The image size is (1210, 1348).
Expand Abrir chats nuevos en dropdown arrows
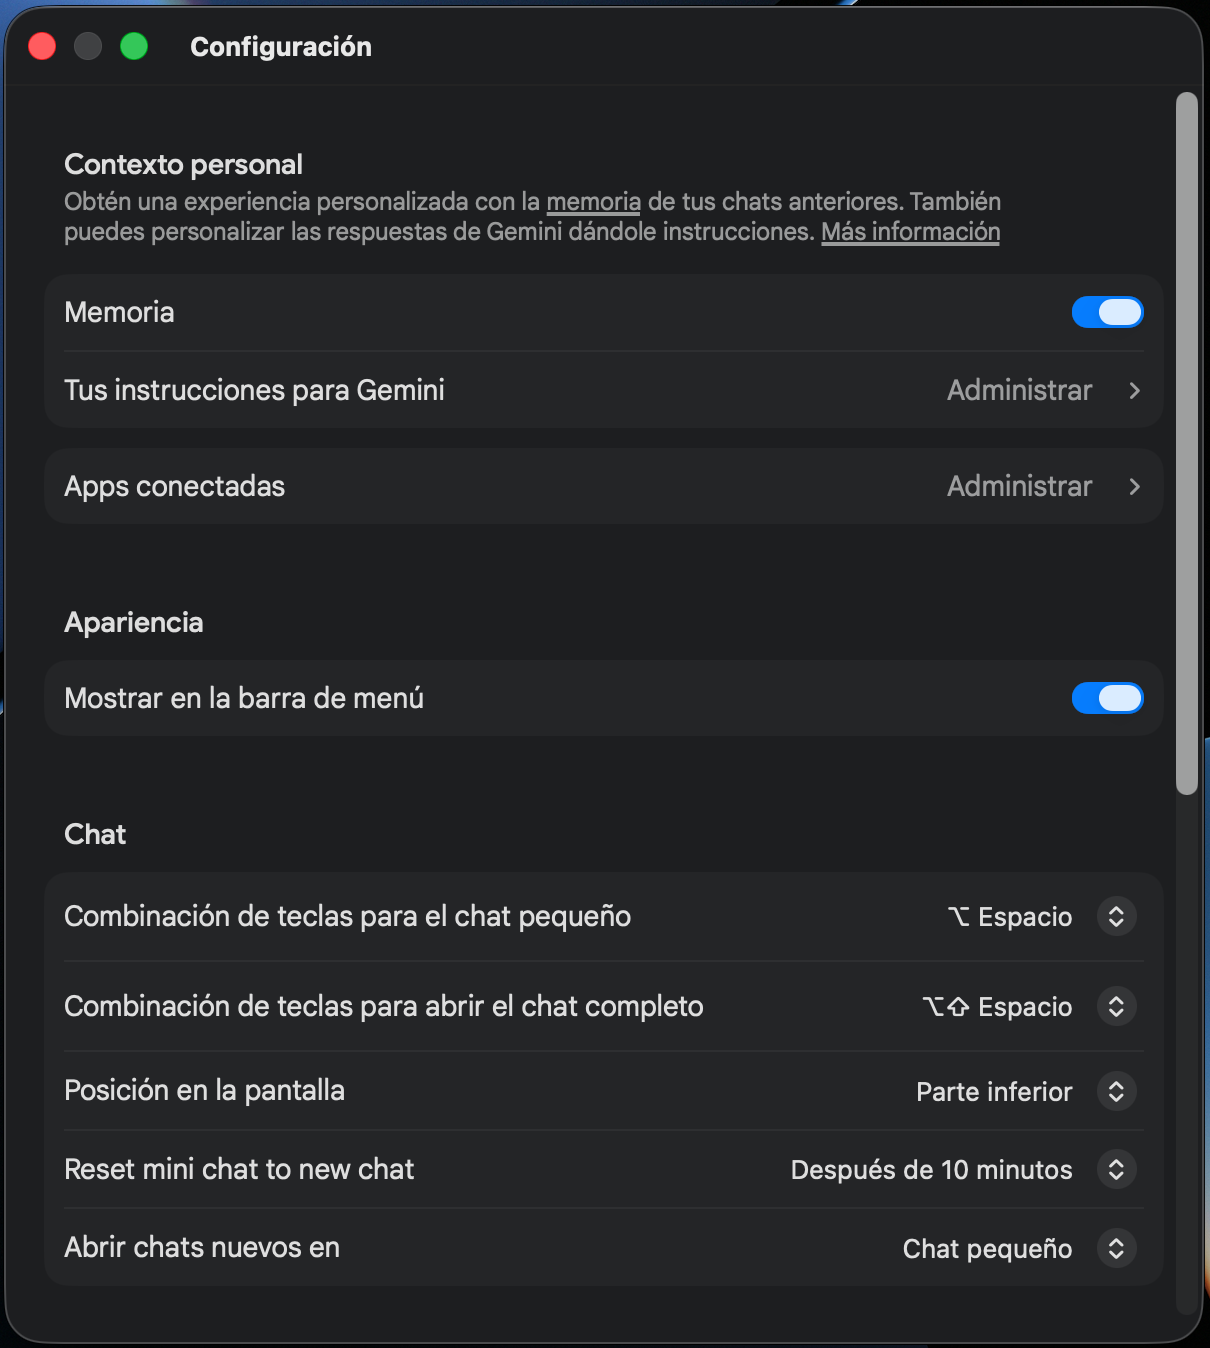[1116, 1248]
